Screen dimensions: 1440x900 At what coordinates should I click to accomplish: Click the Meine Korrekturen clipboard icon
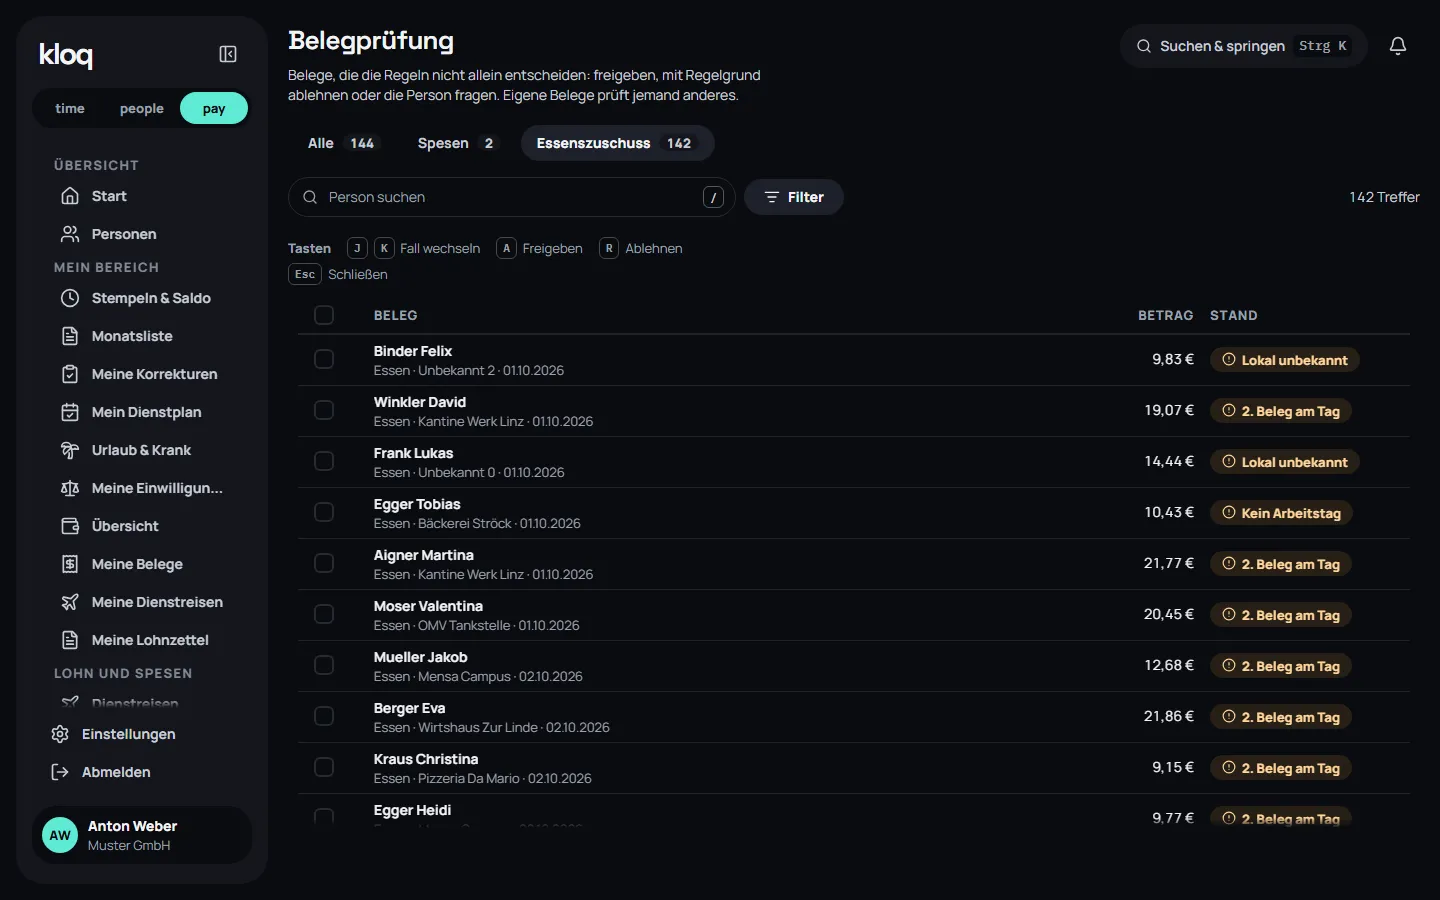70,374
